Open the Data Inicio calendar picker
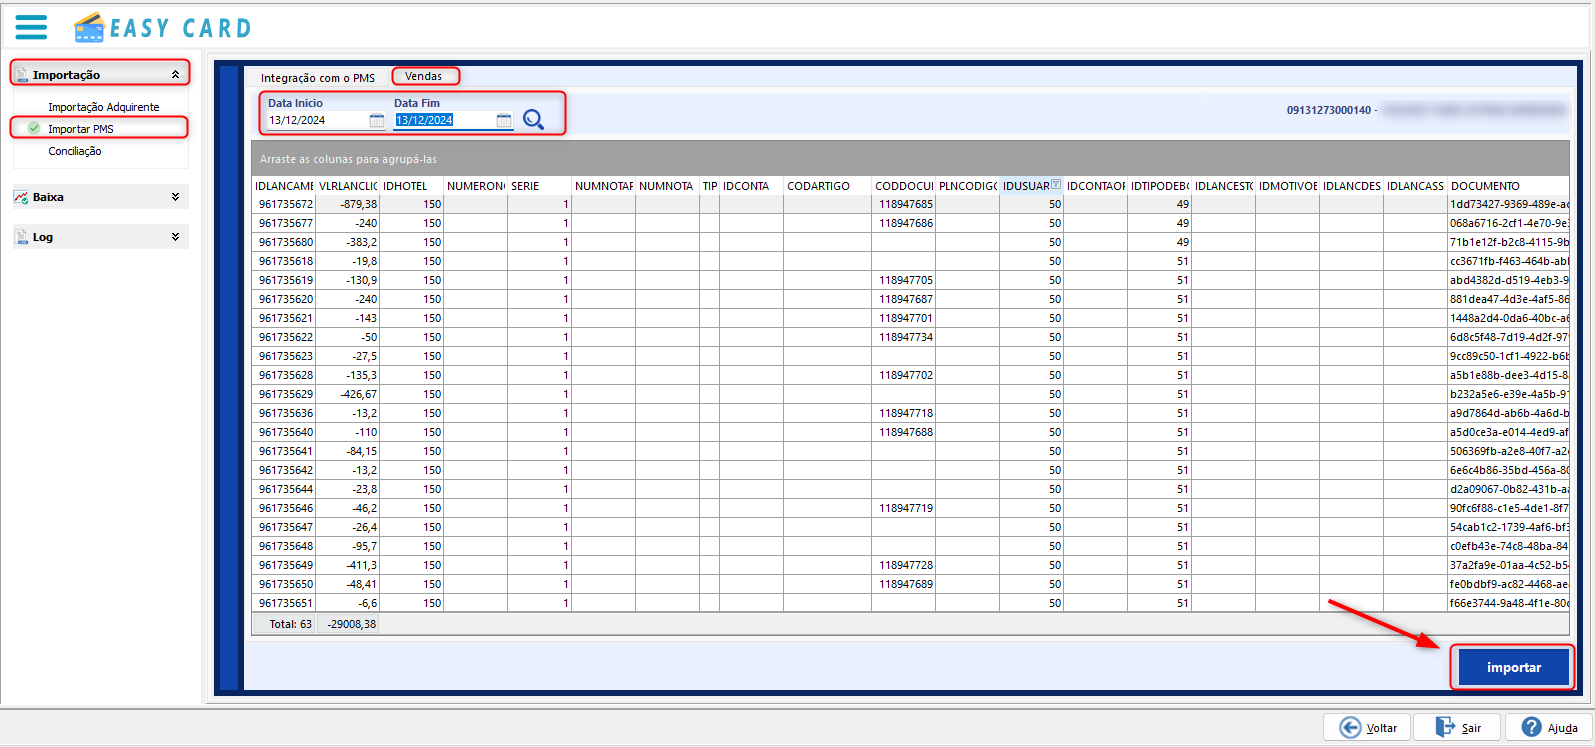1595x747 pixels. (377, 120)
